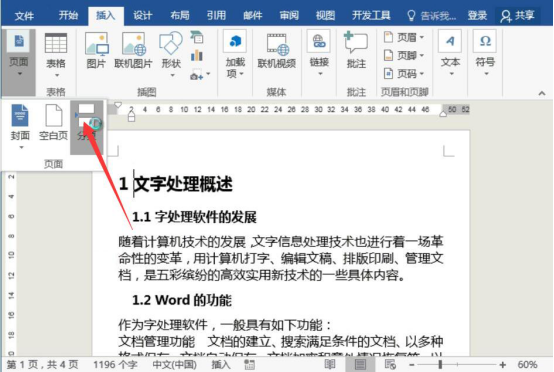Open the 表格 (Table) insert dropdown
The height and width of the screenshot is (372, 554).
(x=56, y=55)
